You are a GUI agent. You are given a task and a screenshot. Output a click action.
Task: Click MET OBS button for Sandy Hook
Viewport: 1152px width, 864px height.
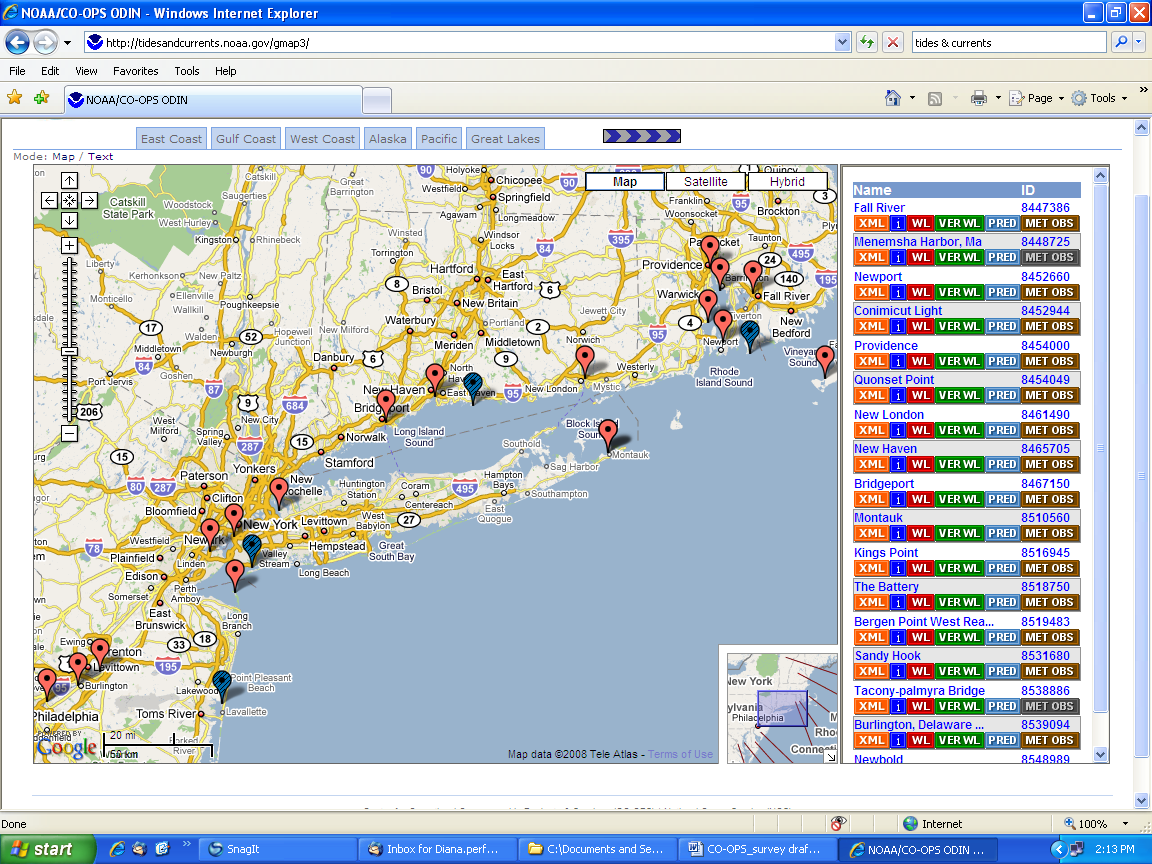[1050, 672]
